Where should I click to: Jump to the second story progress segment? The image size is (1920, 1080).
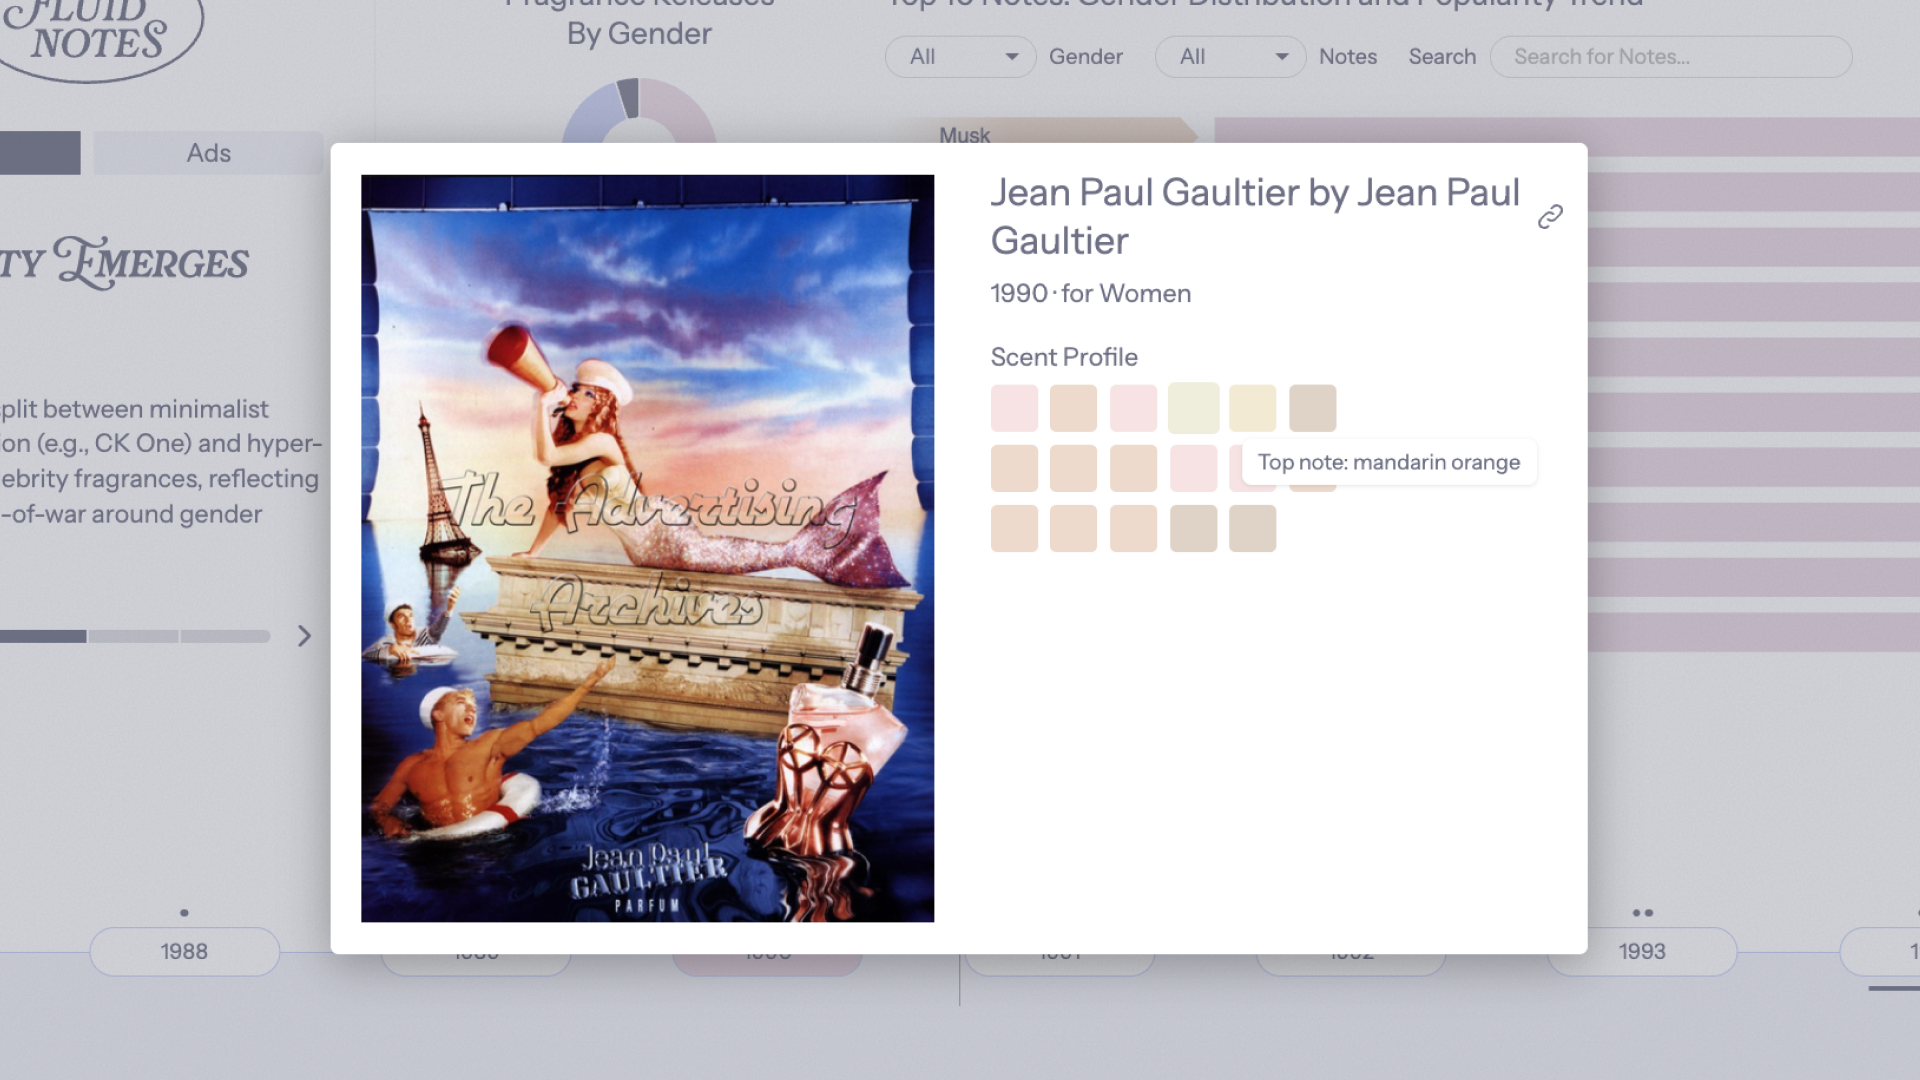click(x=133, y=636)
